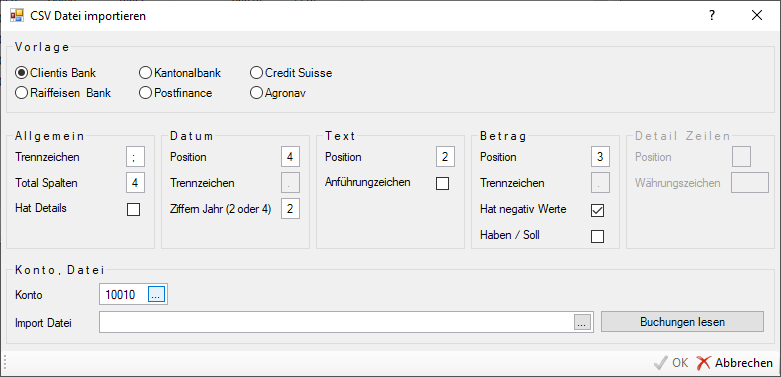Toggle the Anführungzeichen checkbox
This screenshot has width=781, height=377.
coord(442,183)
